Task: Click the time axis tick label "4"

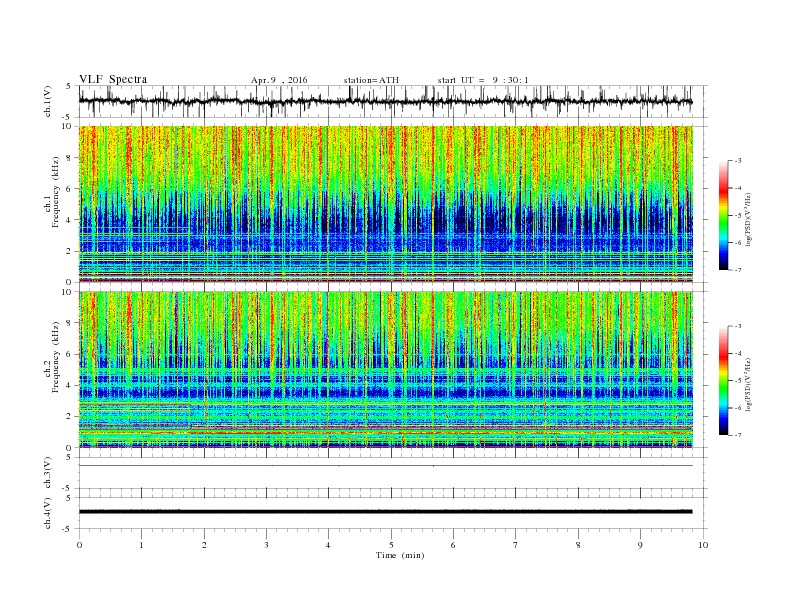Action: [328, 545]
